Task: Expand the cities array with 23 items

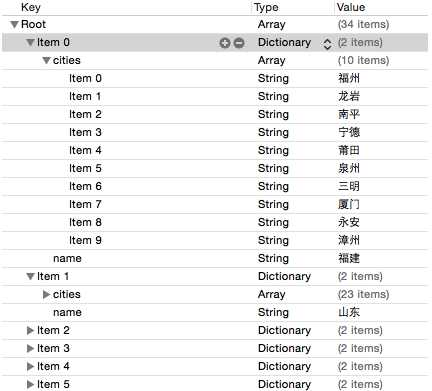Action: (47, 294)
